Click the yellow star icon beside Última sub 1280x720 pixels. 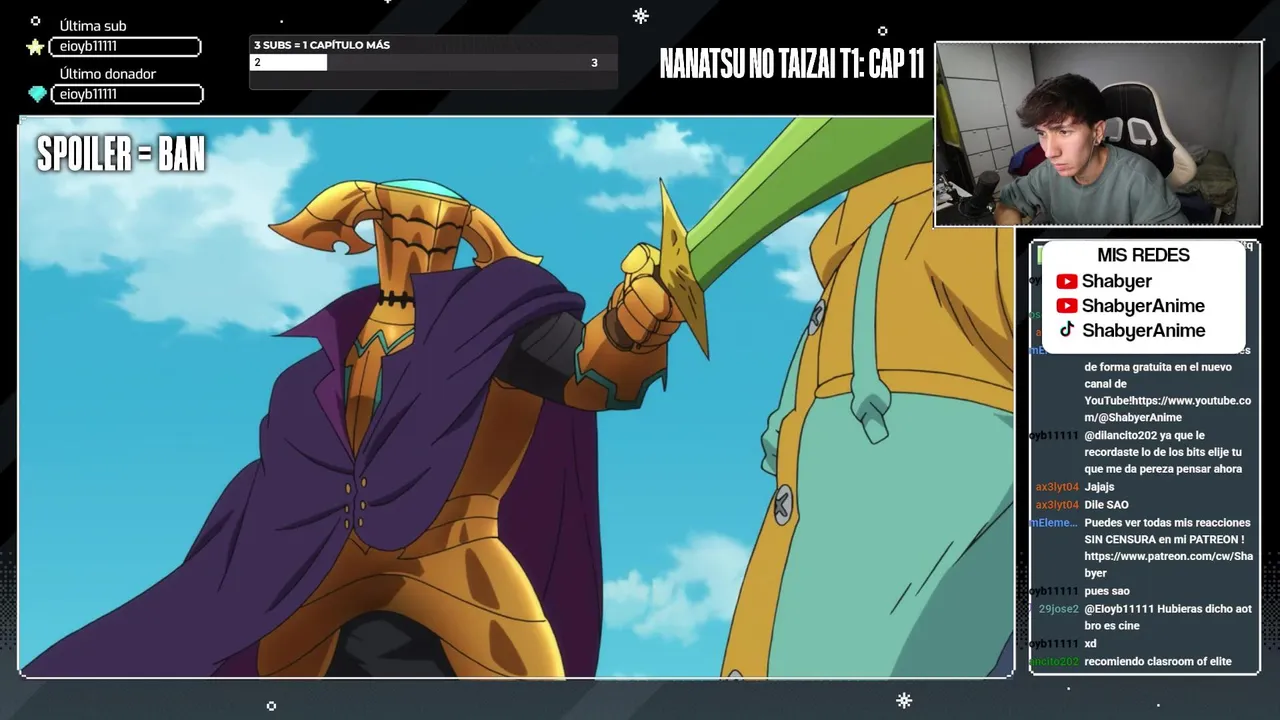point(36,47)
